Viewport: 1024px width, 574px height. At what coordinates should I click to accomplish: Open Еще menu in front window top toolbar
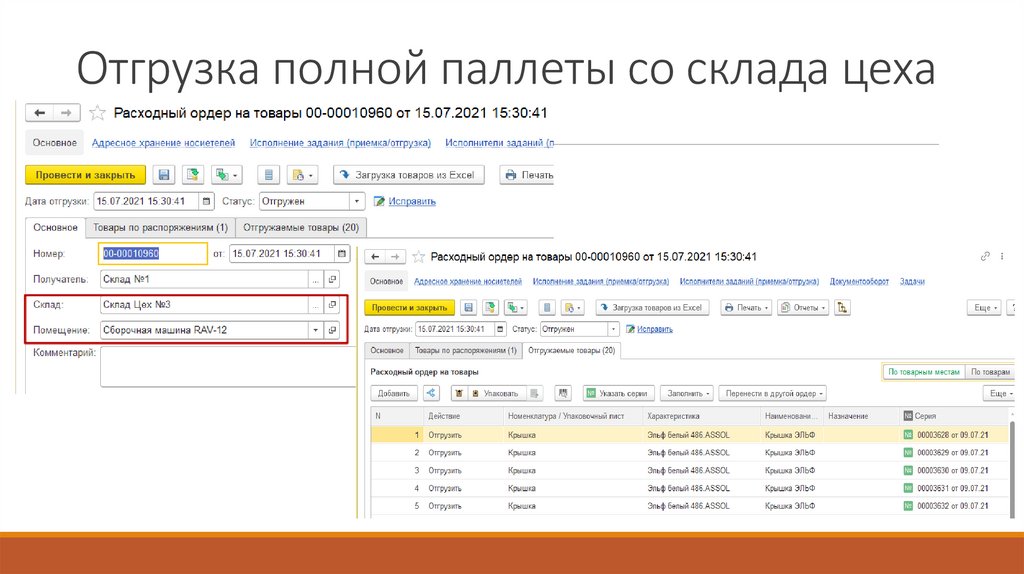point(984,308)
